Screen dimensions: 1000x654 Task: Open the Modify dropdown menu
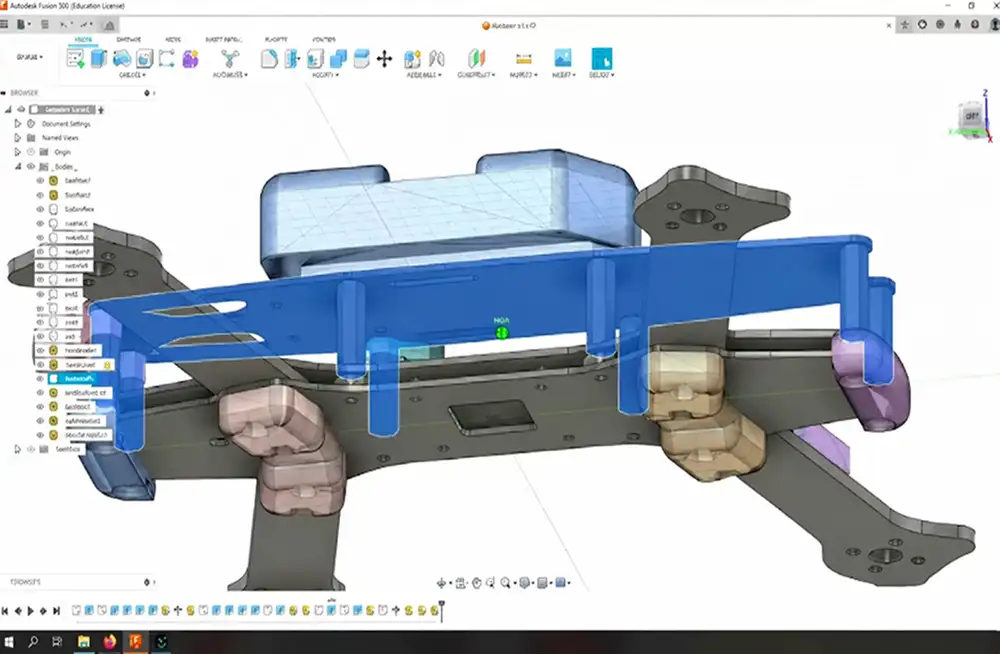(325, 75)
